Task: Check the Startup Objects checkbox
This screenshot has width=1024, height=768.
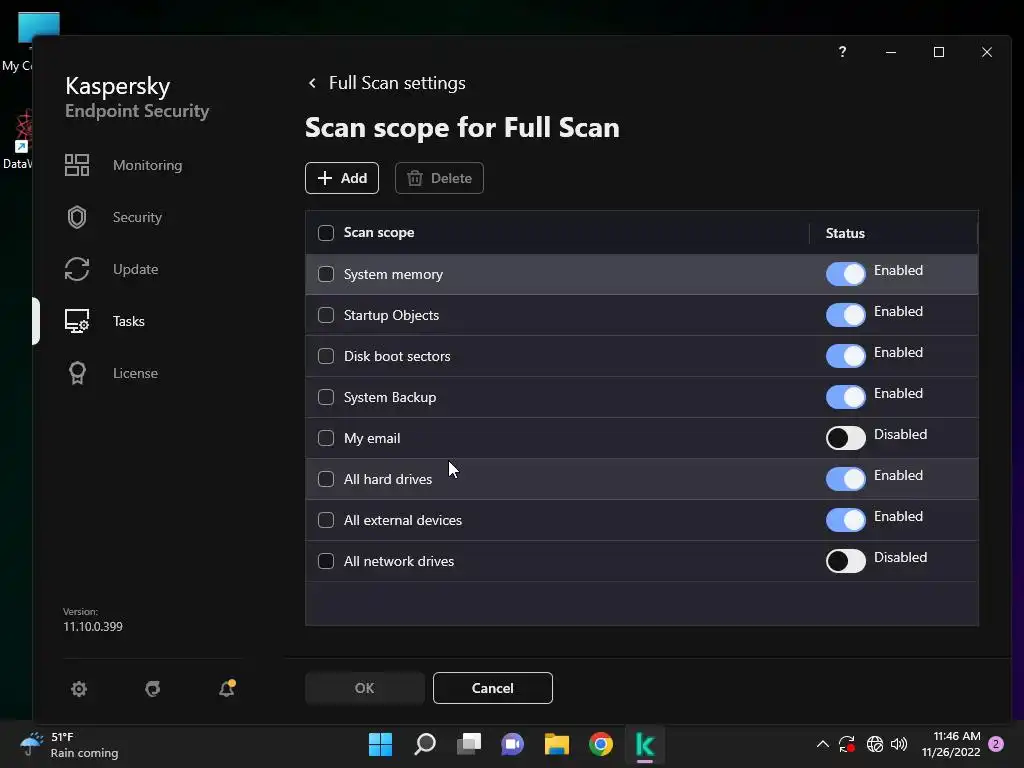Action: 326,315
